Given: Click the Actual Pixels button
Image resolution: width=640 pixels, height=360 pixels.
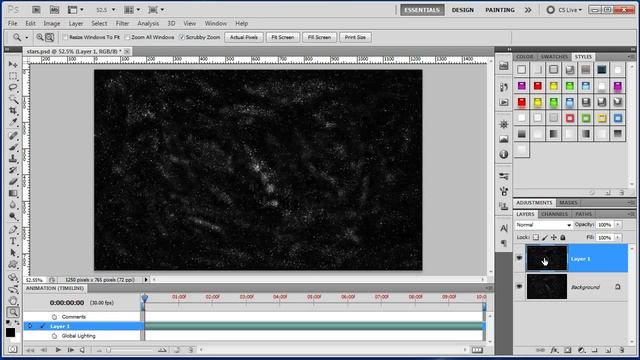Looking at the screenshot, I should pyautogui.click(x=244, y=37).
